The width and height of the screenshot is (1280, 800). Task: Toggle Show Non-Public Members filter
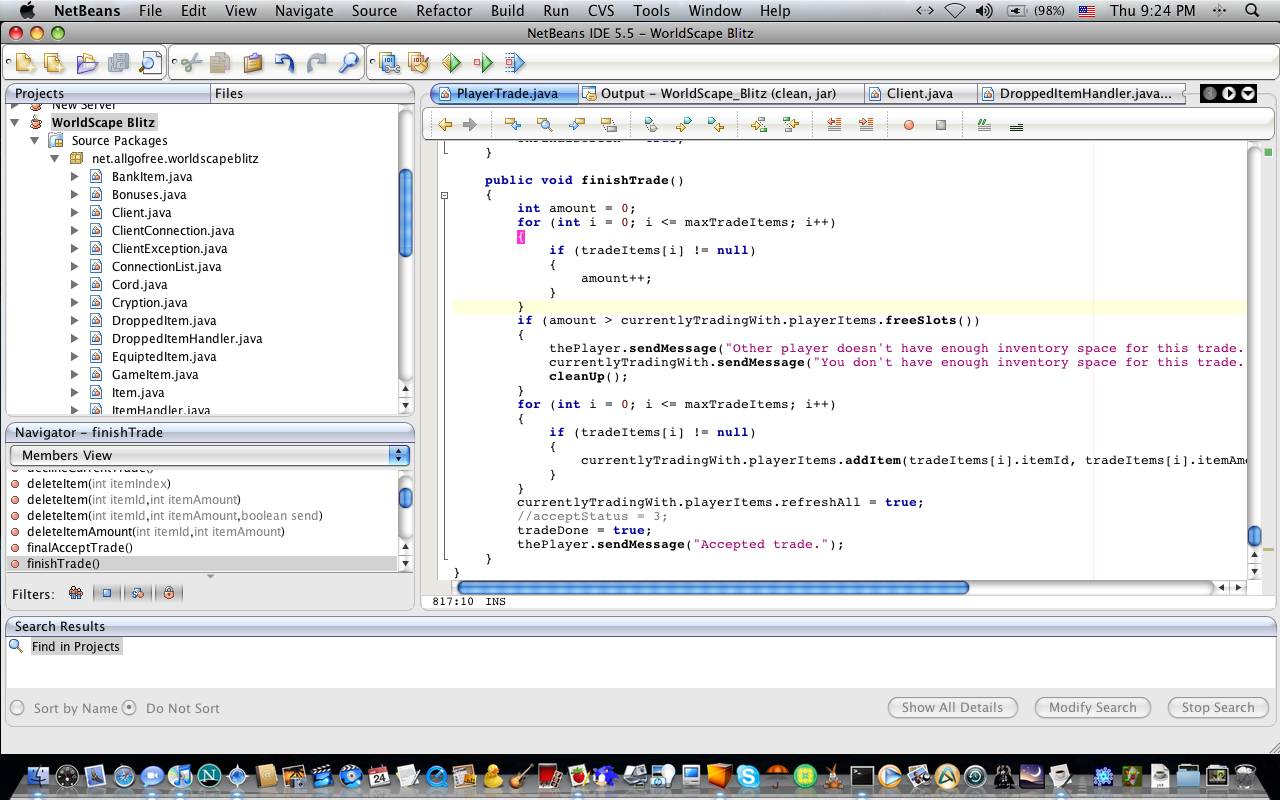(169, 593)
